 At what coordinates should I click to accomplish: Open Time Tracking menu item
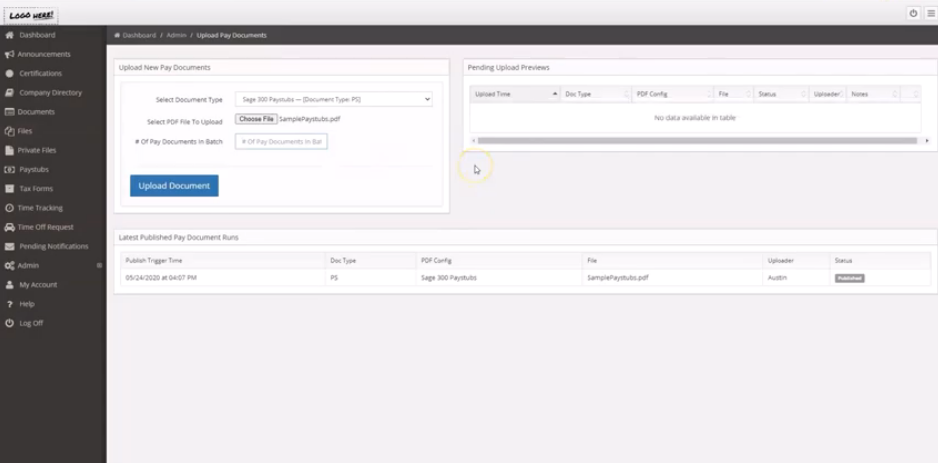(x=40, y=208)
